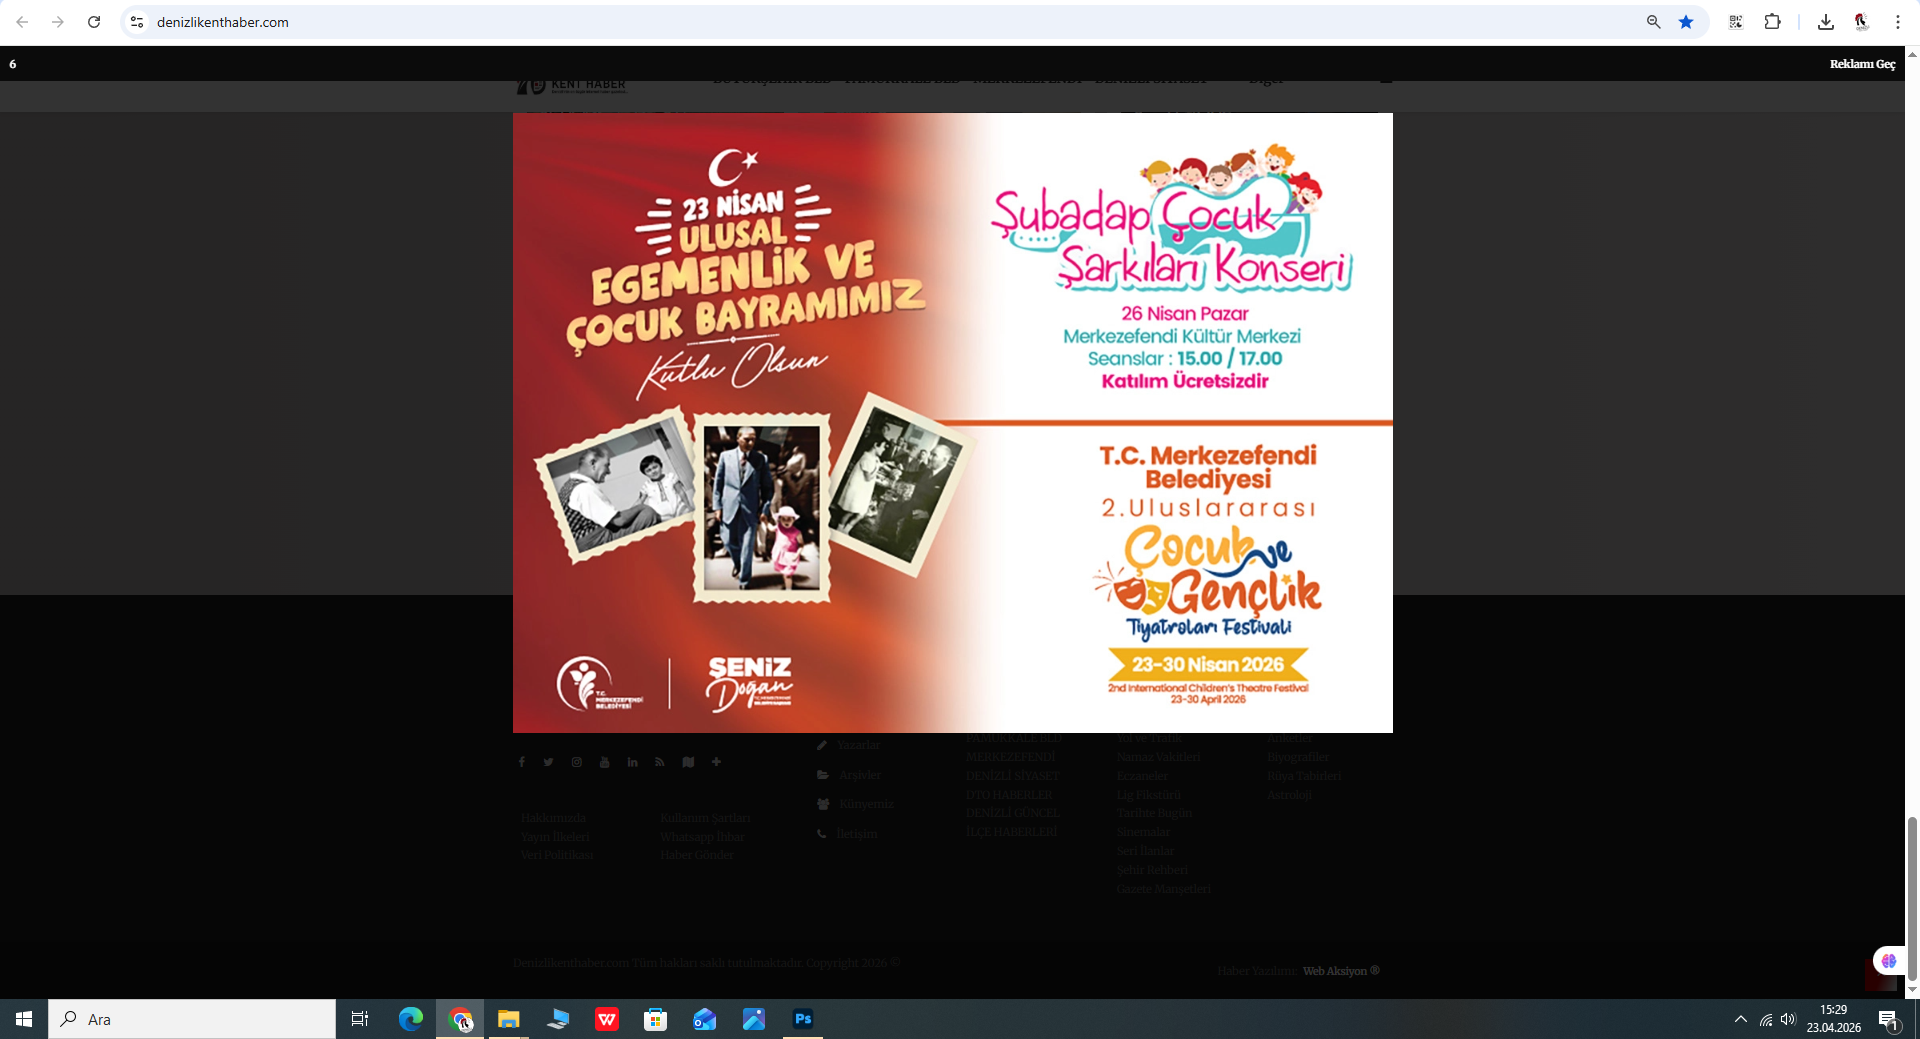Click the page vertical scrollbar thumb

[x=1912, y=898]
